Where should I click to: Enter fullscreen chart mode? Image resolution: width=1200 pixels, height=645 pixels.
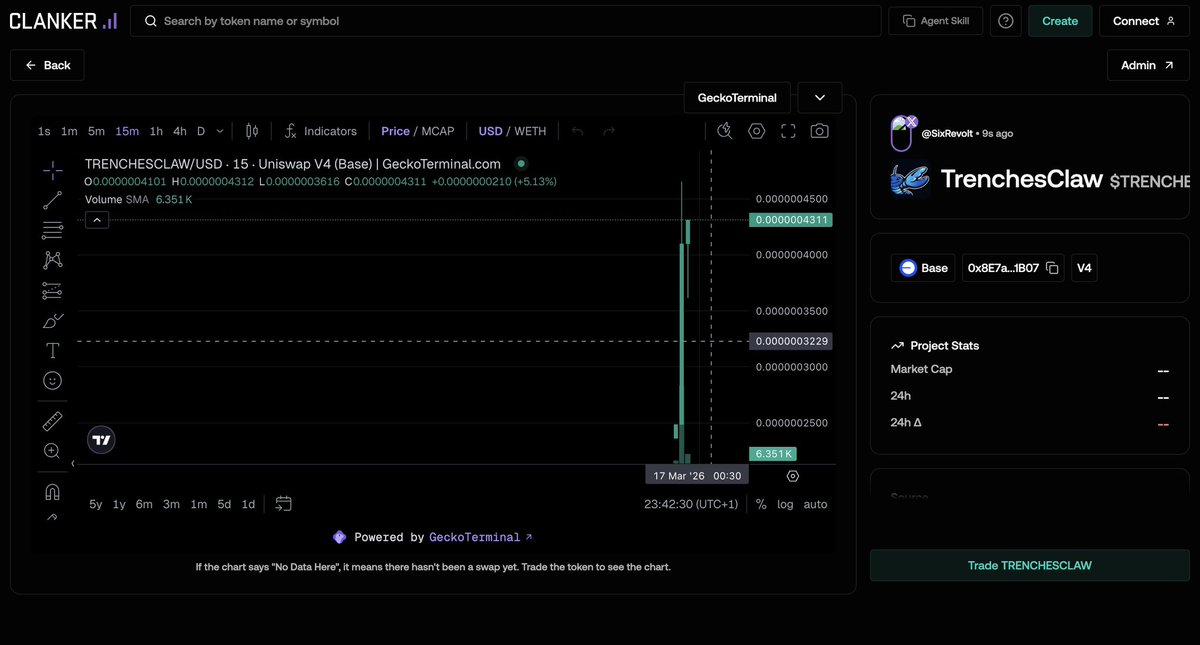pyautogui.click(x=788, y=131)
